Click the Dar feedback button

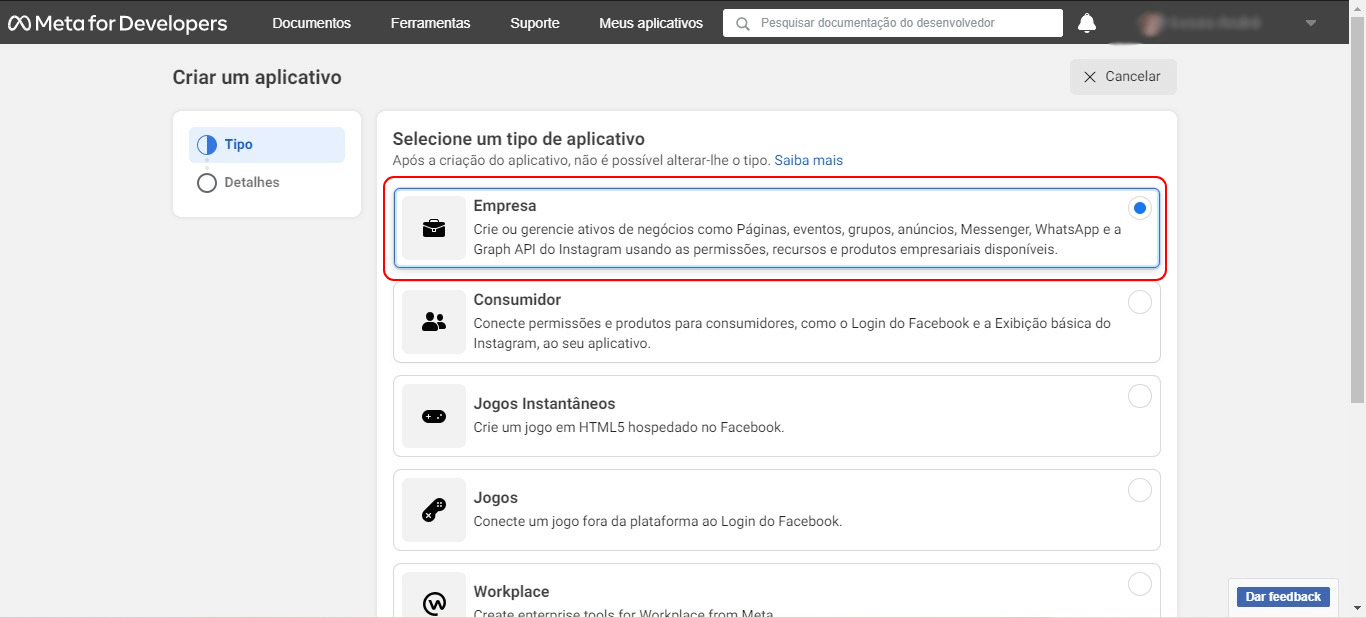pos(1282,596)
